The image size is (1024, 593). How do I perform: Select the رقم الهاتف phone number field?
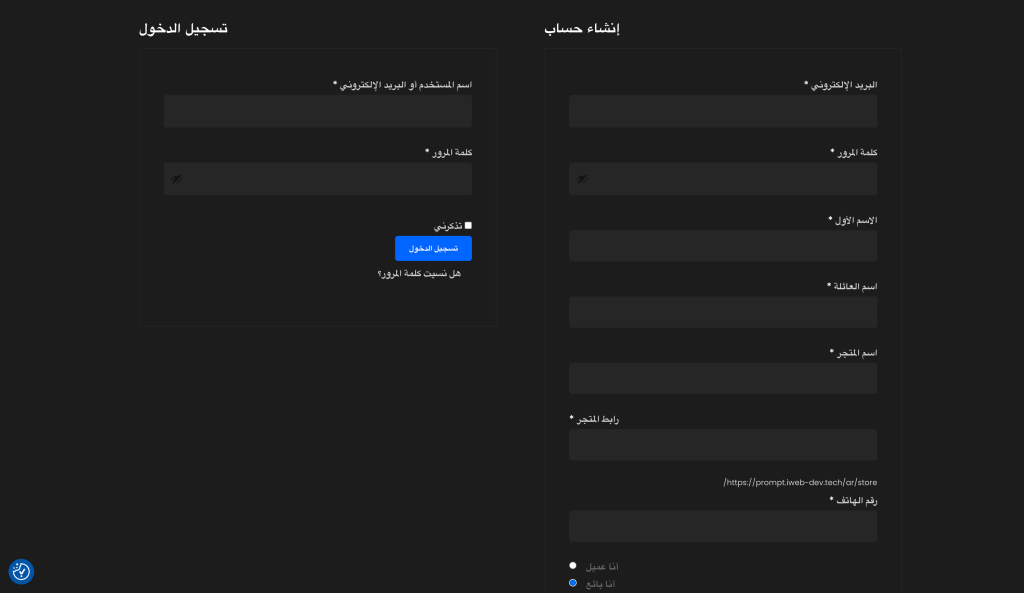point(723,526)
